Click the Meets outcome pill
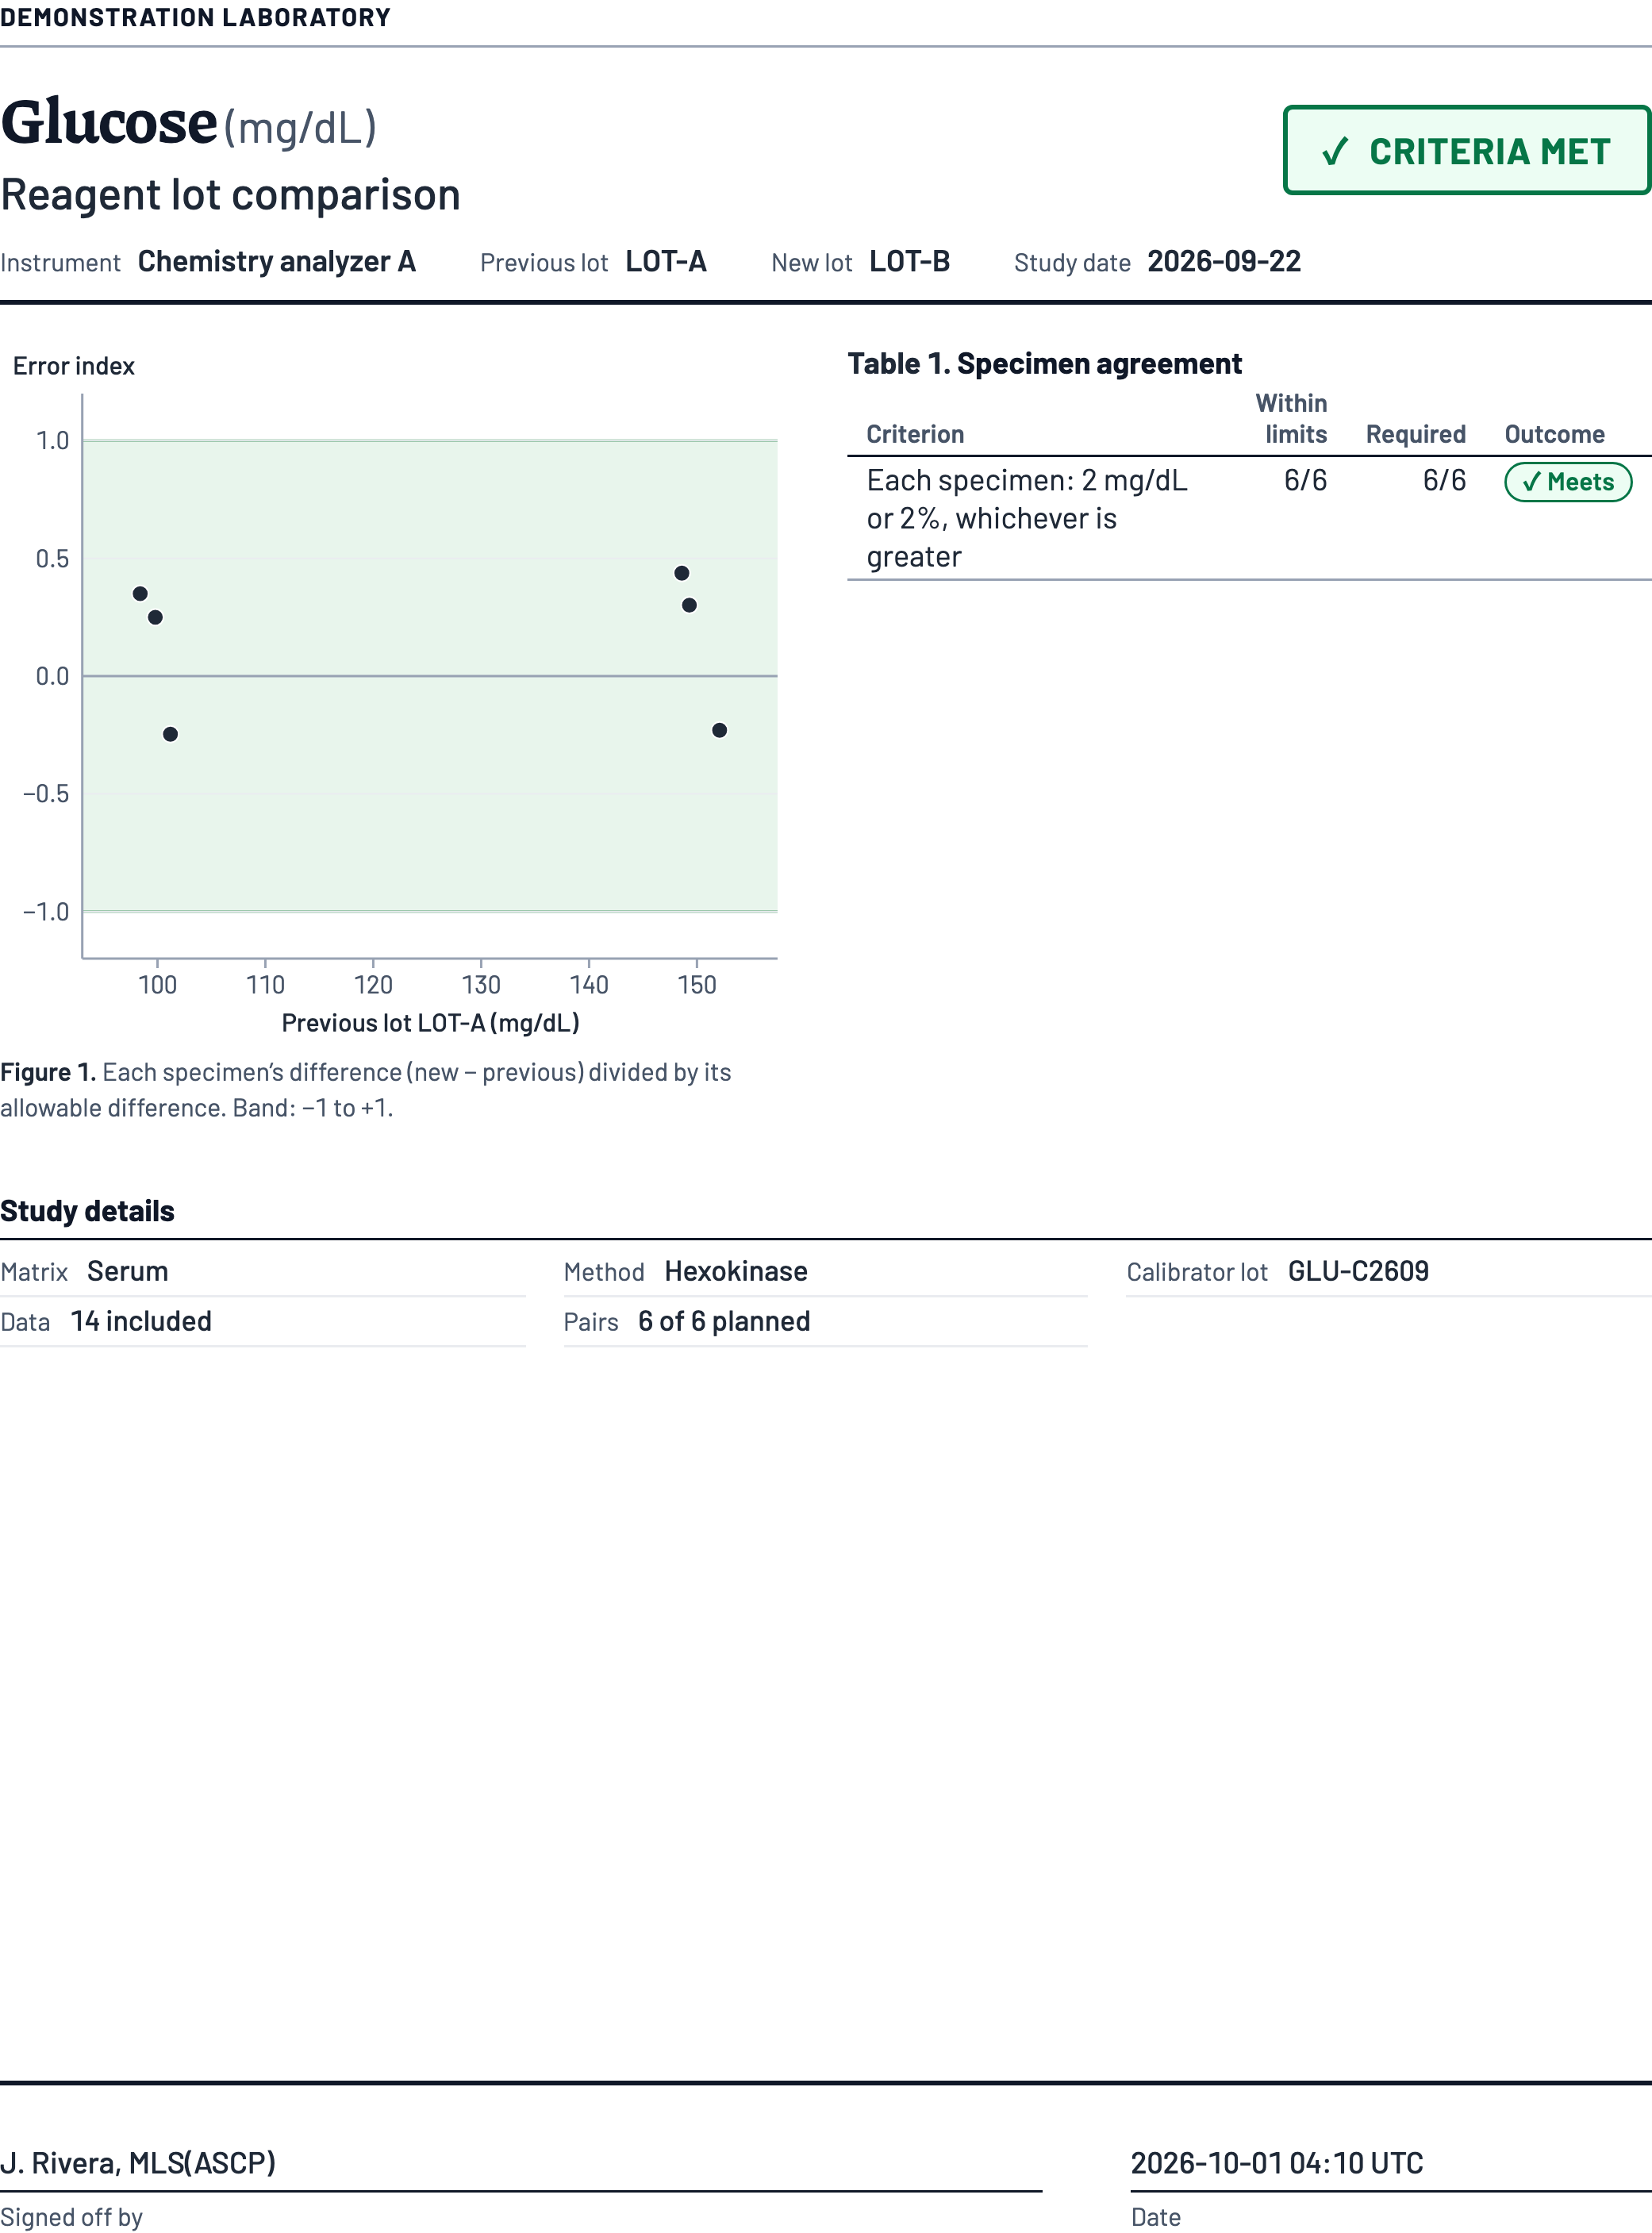Screen dimensions: 1652x2233 pyautogui.click(x=1567, y=482)
